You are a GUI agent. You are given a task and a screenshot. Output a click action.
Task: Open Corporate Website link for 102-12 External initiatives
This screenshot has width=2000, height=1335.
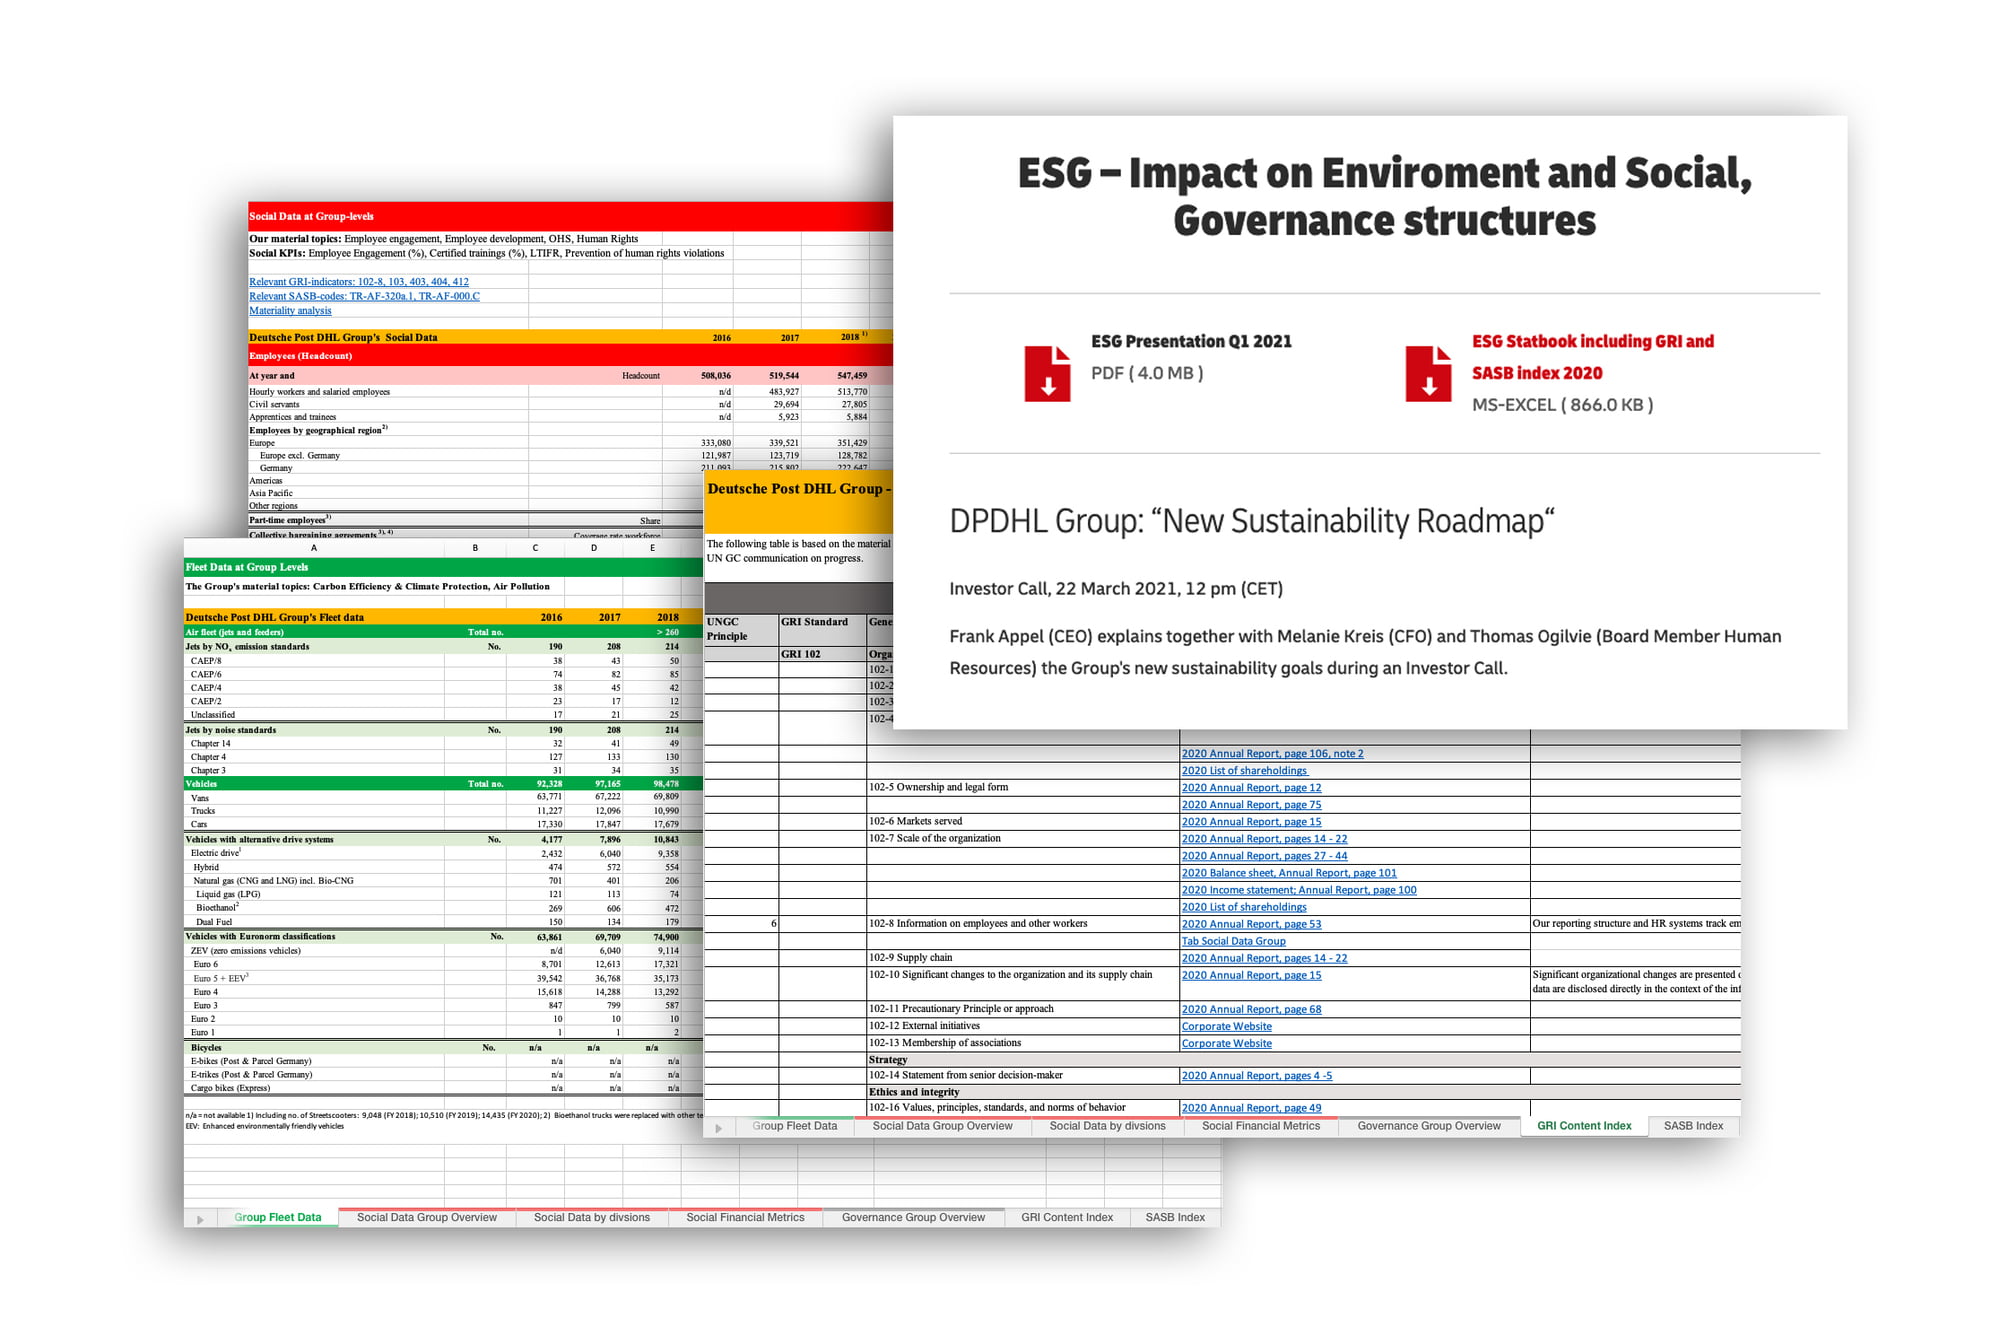pos(1226,1026)
